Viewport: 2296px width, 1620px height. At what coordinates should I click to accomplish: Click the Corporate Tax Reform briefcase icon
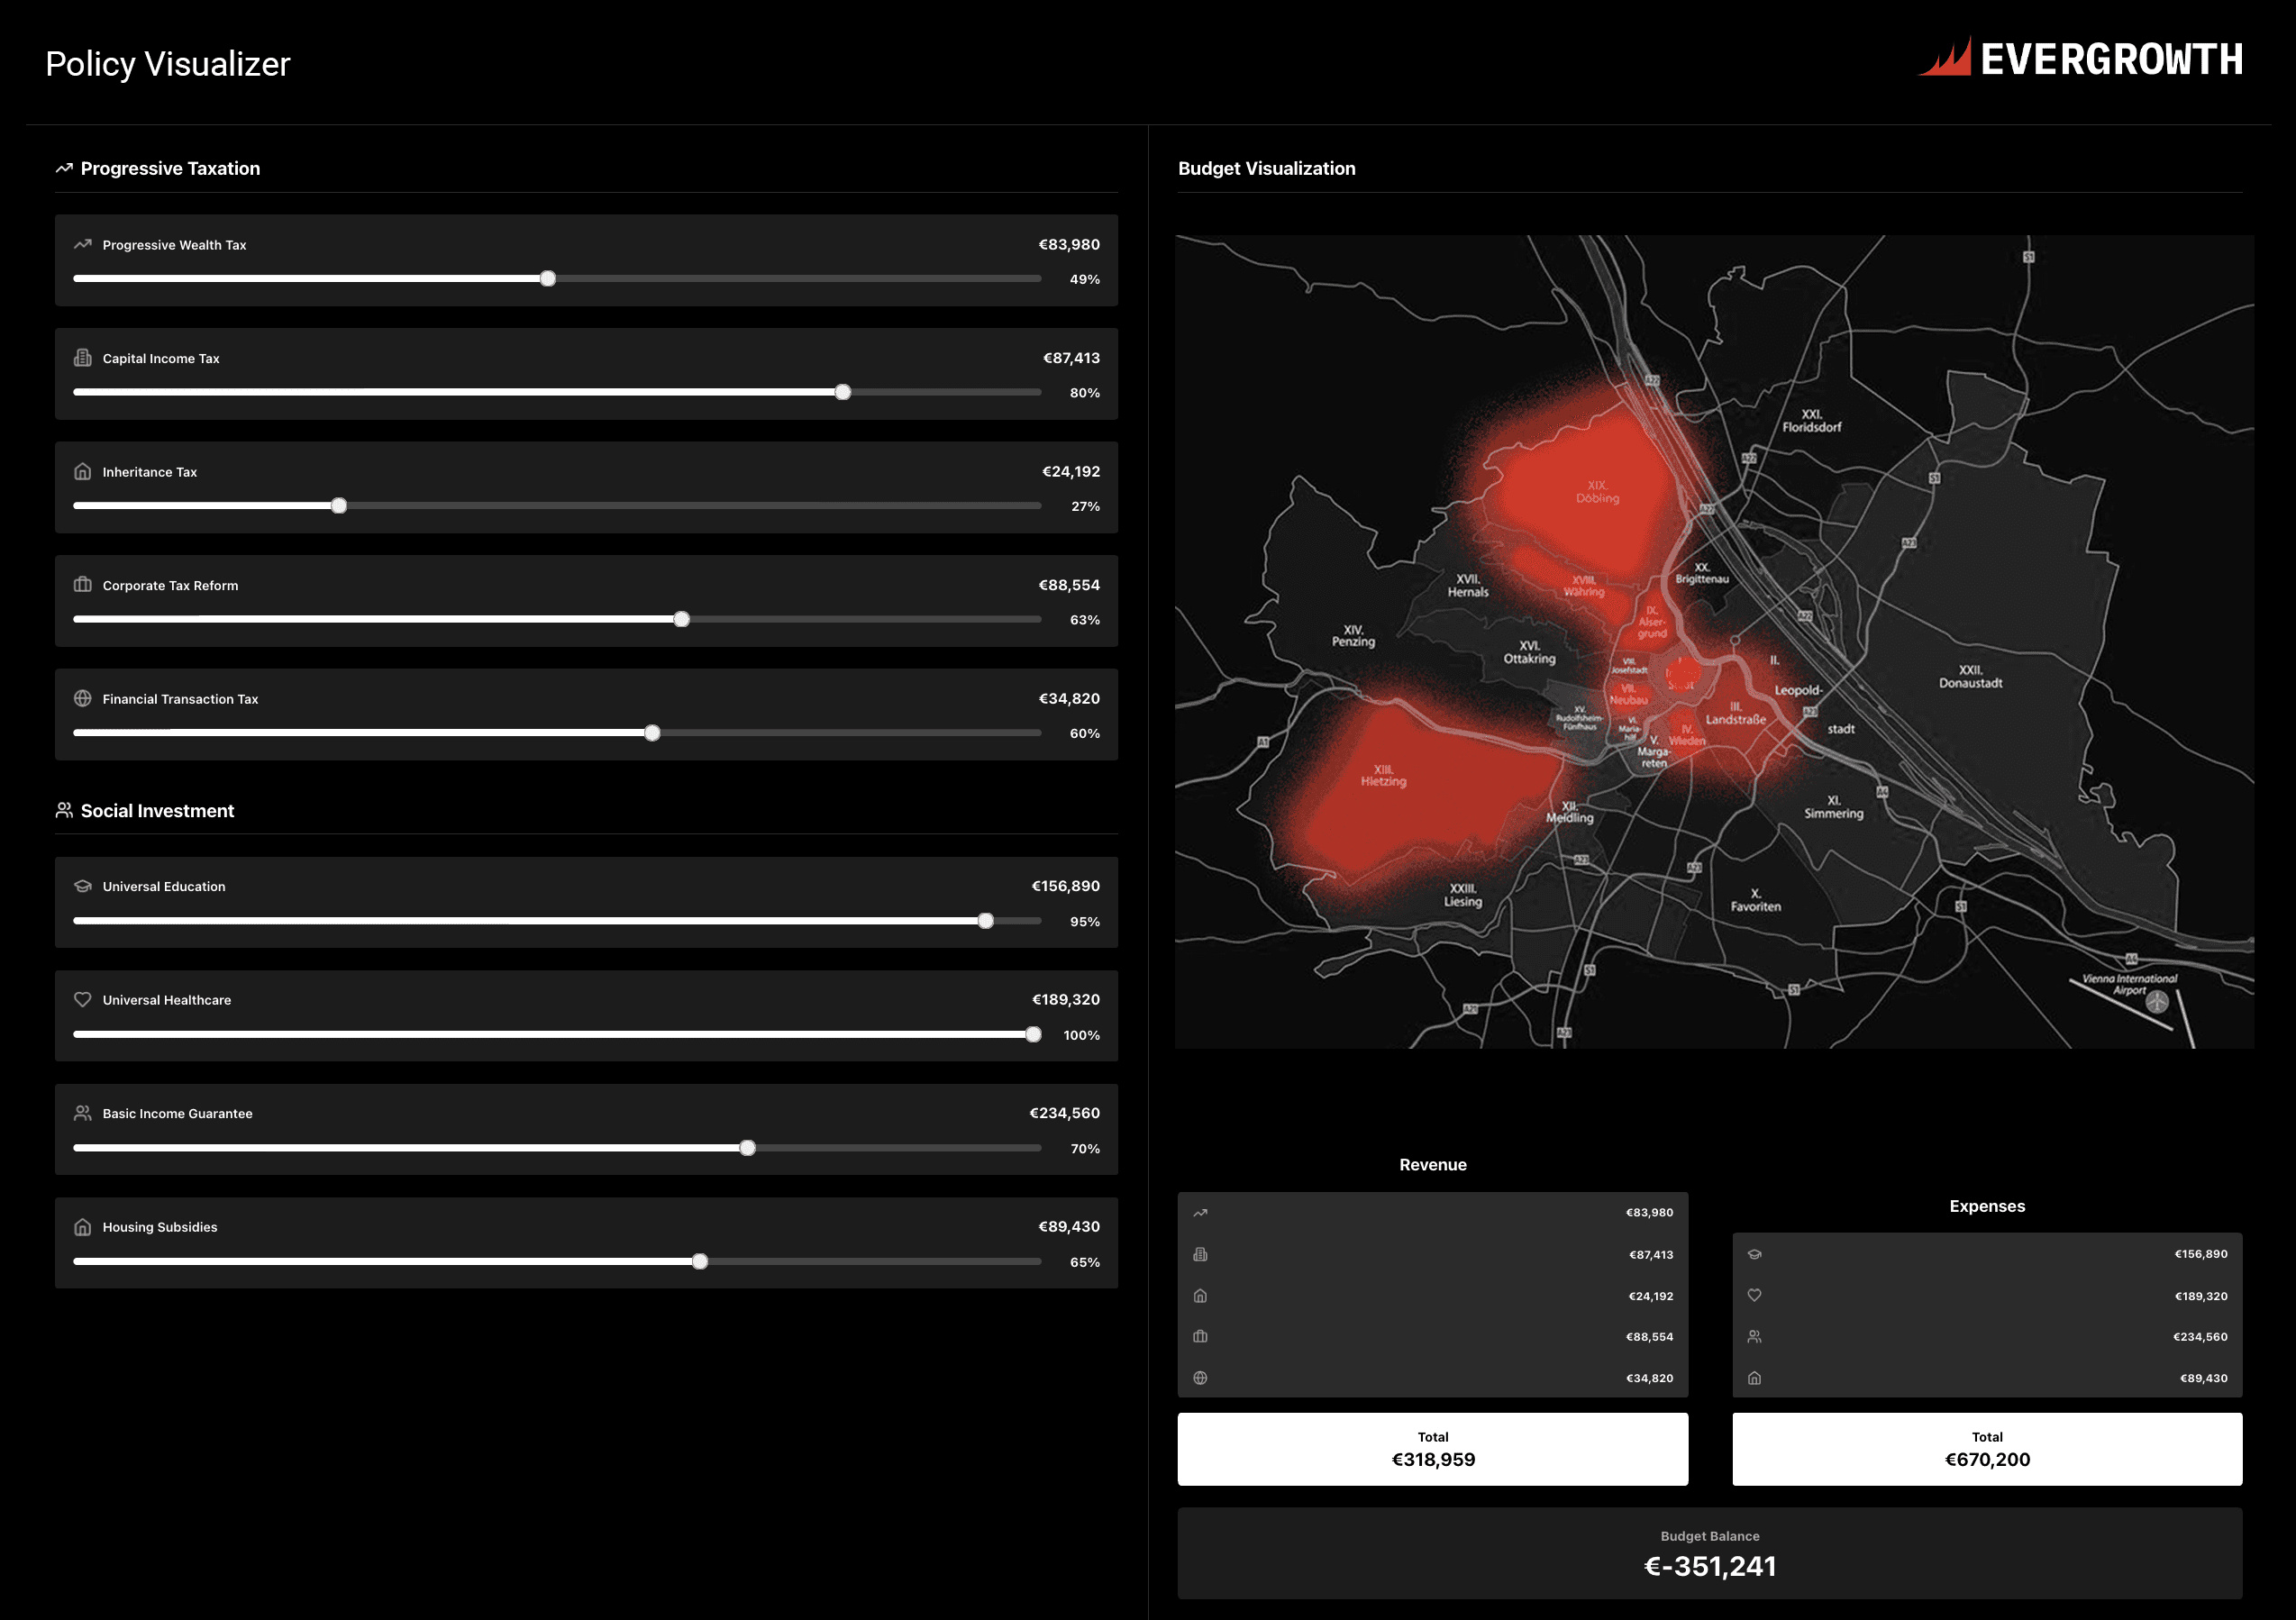tap(83, 585)
